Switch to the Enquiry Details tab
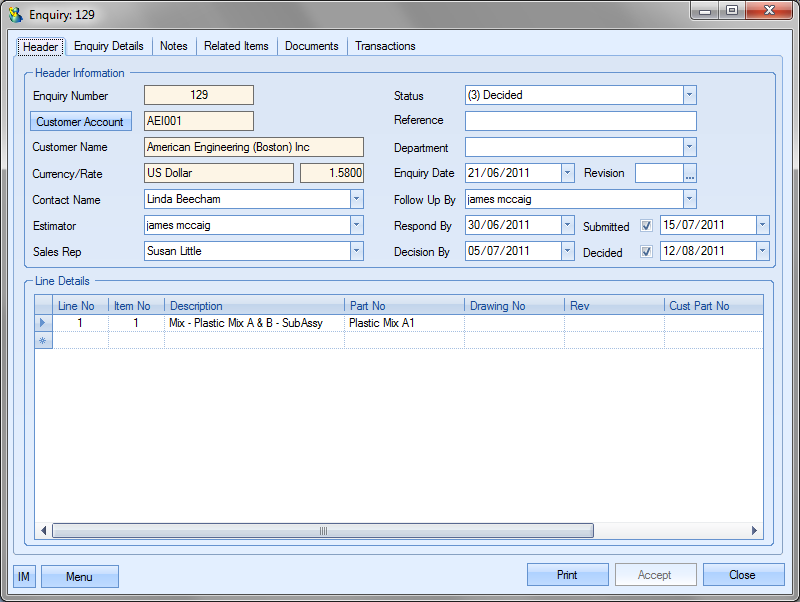The width and height of the screenshot is (800, 602). 108,46
